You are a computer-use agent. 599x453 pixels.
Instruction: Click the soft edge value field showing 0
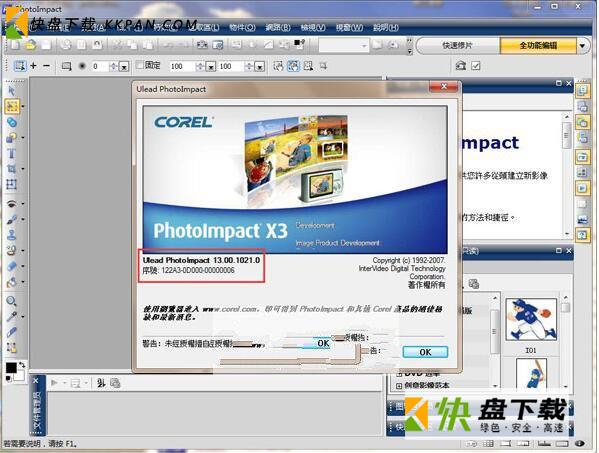click(x=100, y=66)
